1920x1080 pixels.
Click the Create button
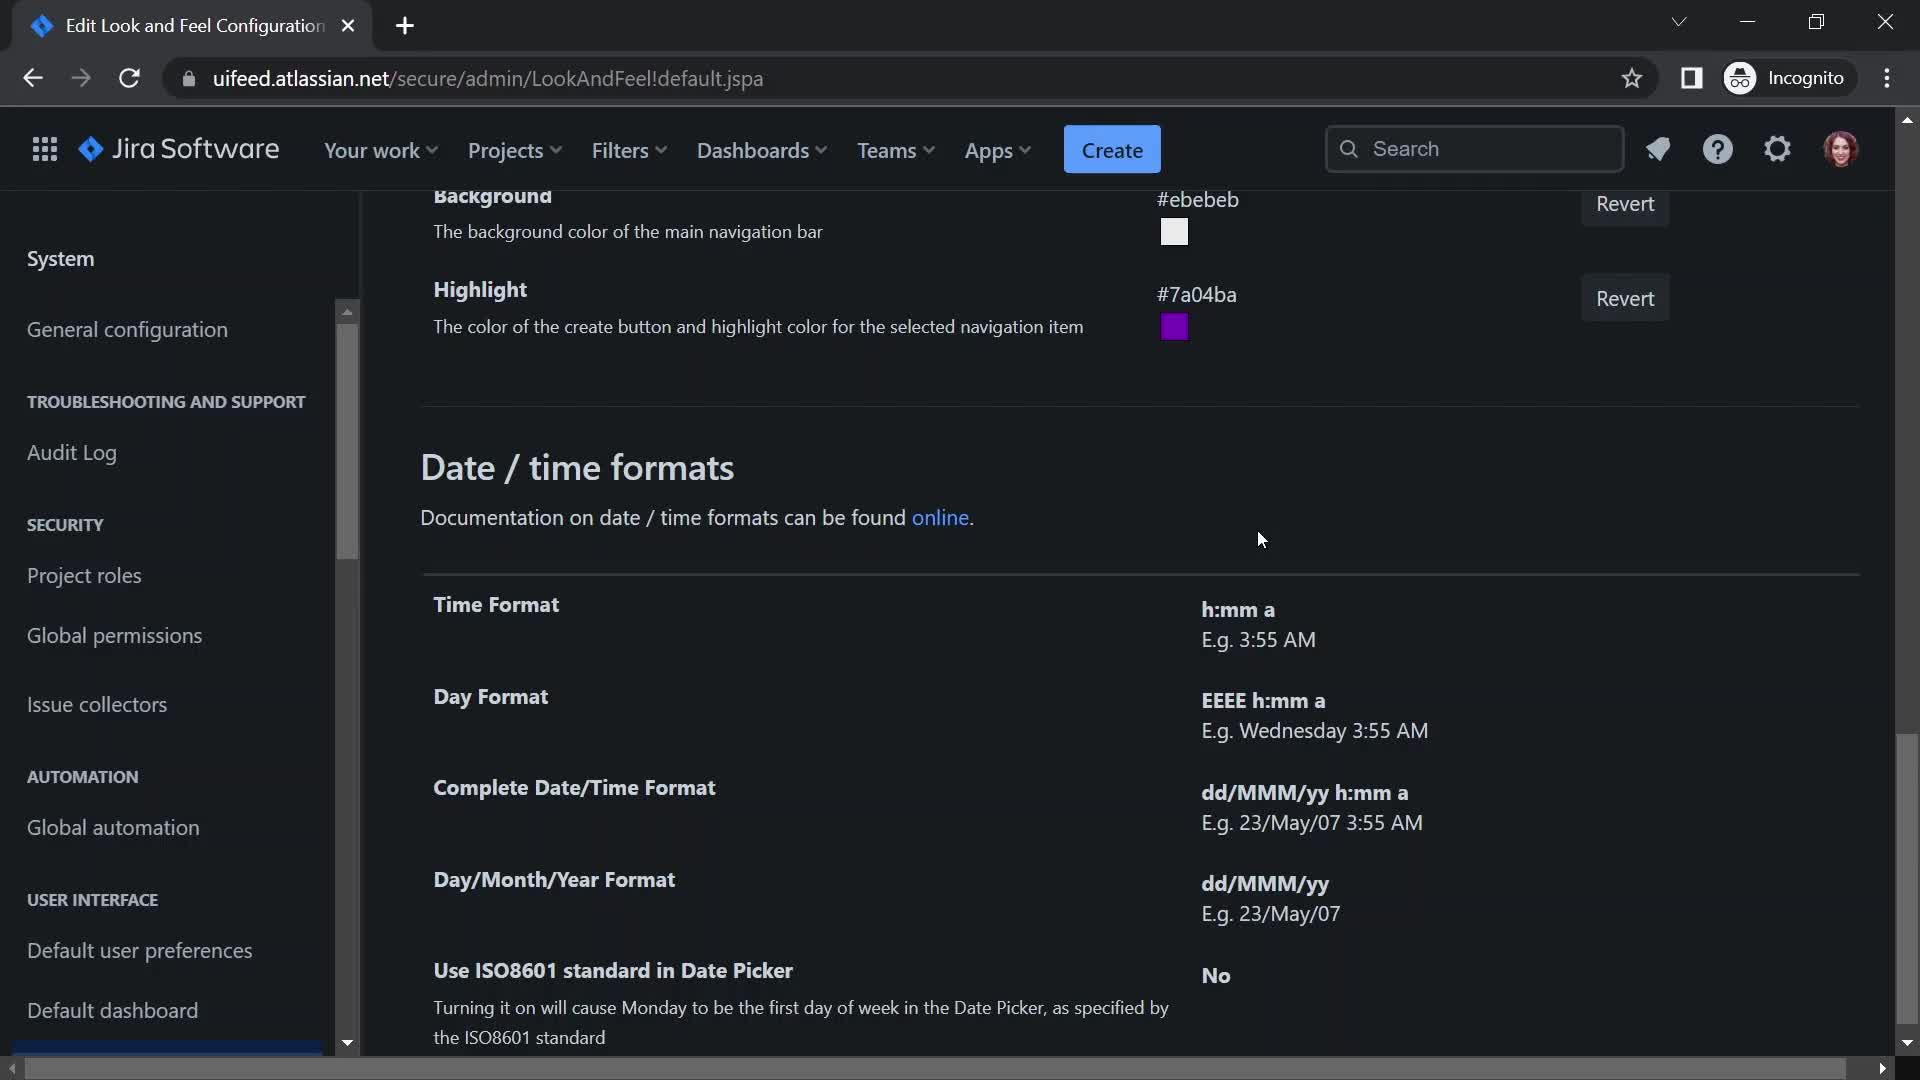coord(1112,149)
